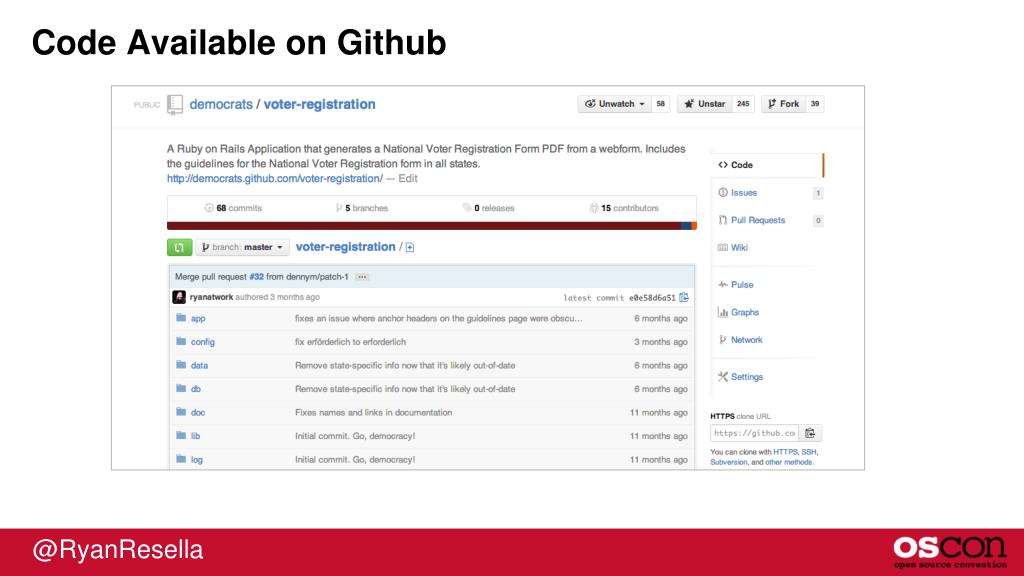View the 68 commits

point(233,208)
